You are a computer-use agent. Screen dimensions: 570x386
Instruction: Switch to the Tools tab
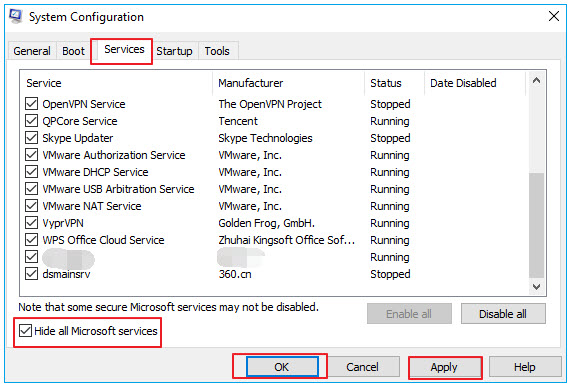(217, 51)
